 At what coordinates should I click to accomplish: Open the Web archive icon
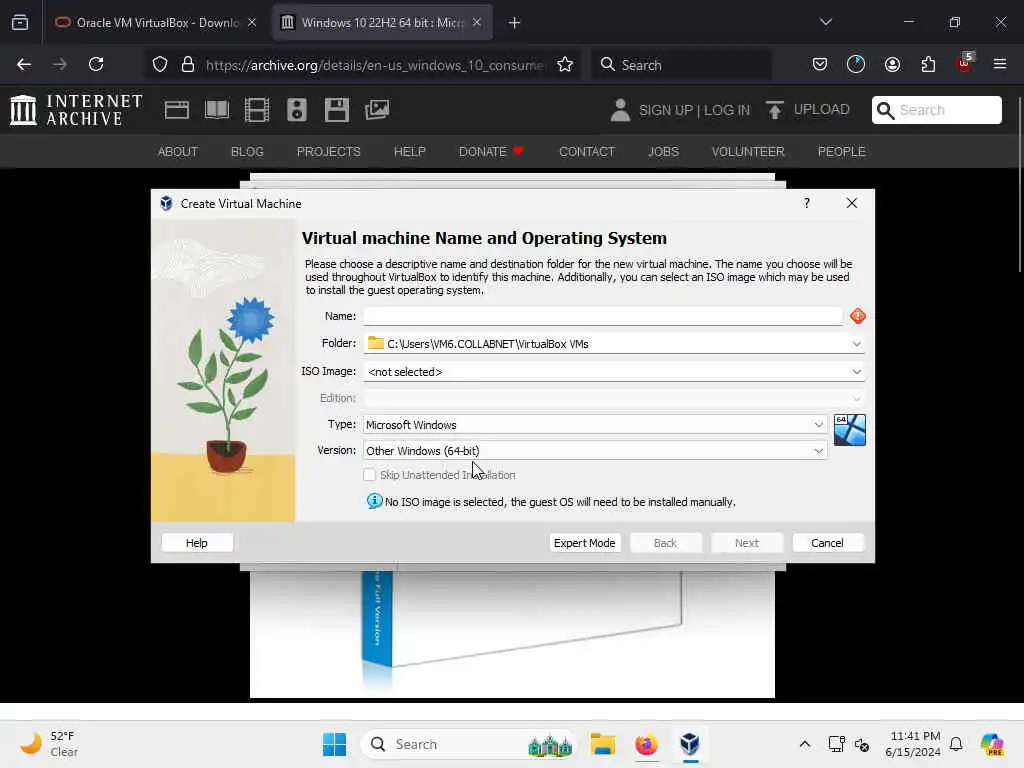click(176, 110)
